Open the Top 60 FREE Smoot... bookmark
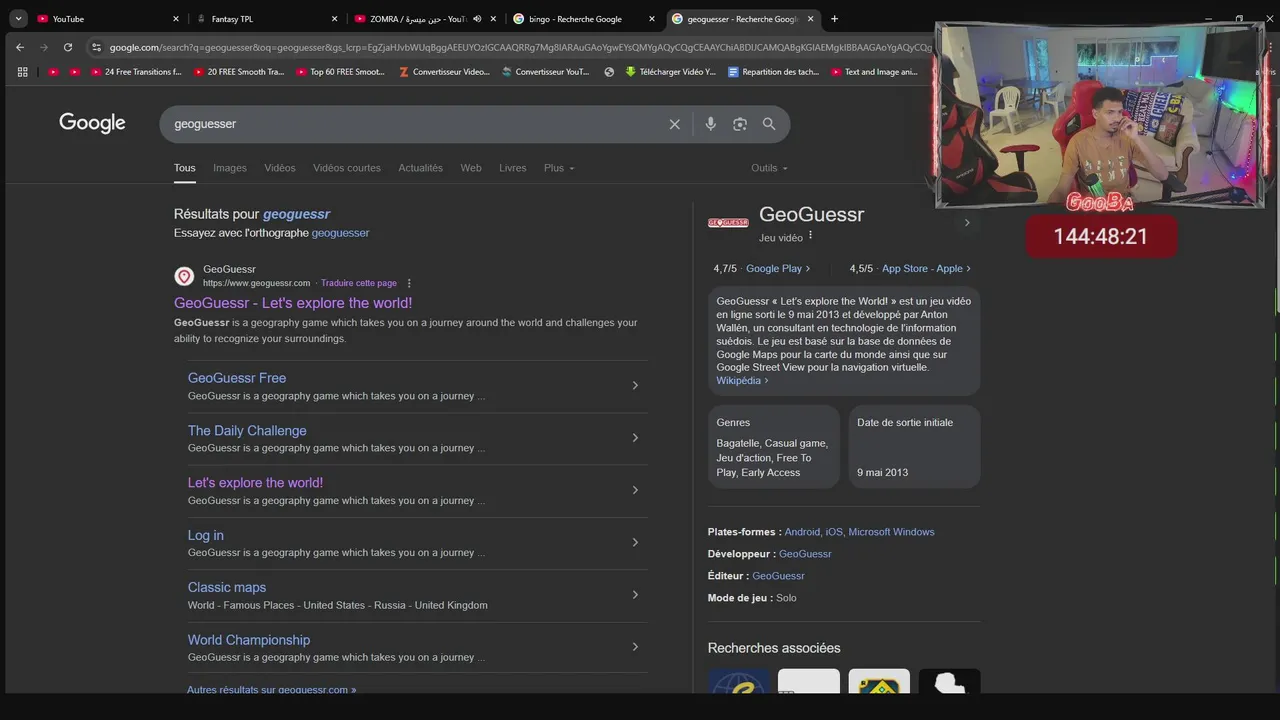Viewport: 1280px width, 720px height. [341, 72]
